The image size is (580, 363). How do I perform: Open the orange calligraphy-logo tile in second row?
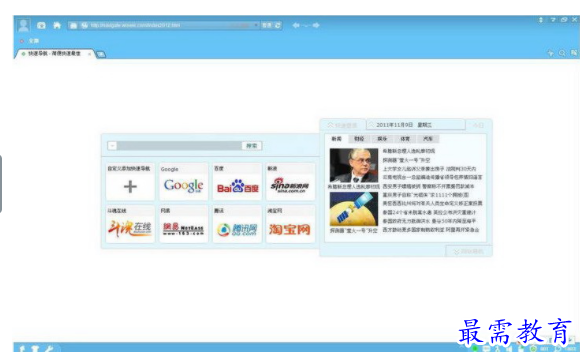coord(130,224)
